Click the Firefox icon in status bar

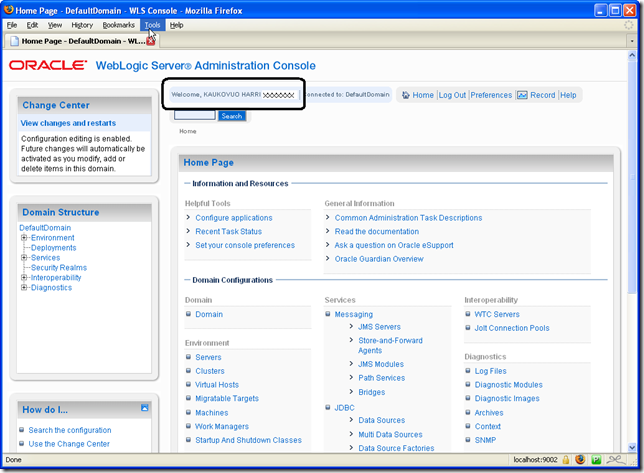pyautogui.click(x=580, y=459)
